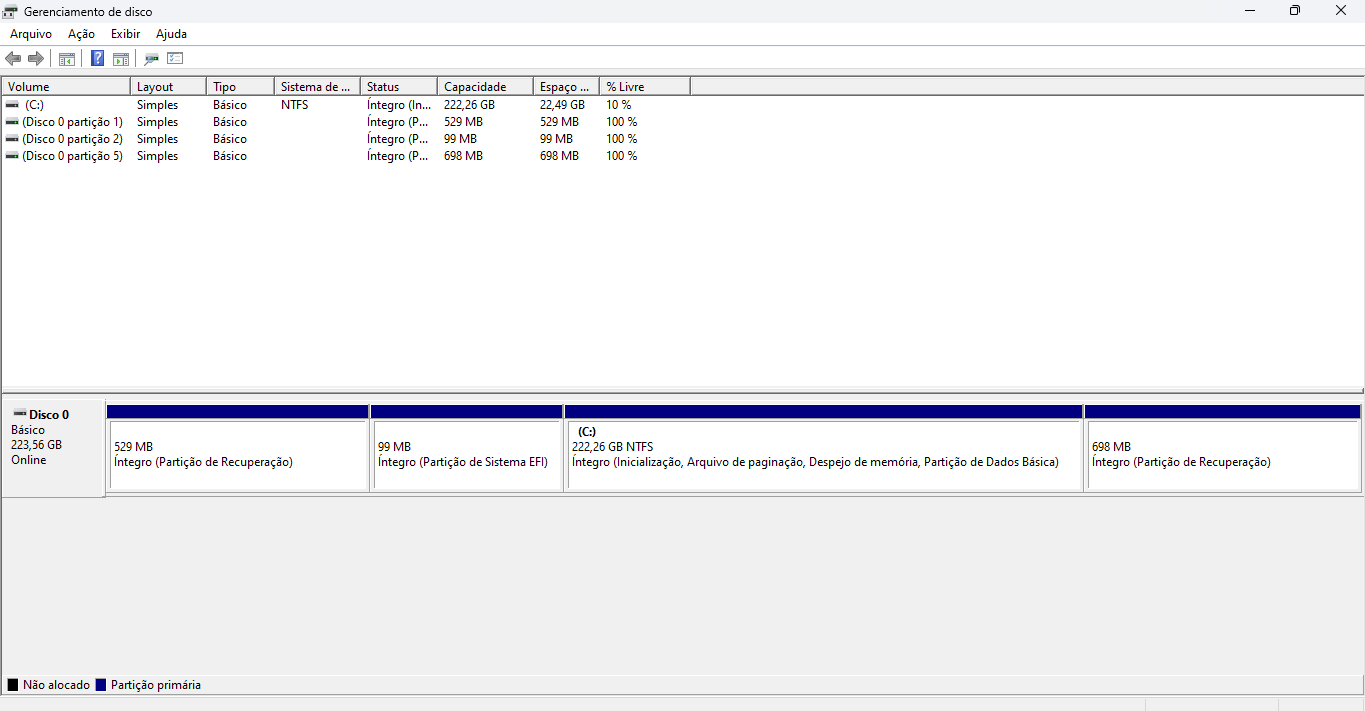Select the (C:) 222,26 GB NTFS partition block
The height and width of the screenshot is (711, 1365).
click(x=824, y=447)
